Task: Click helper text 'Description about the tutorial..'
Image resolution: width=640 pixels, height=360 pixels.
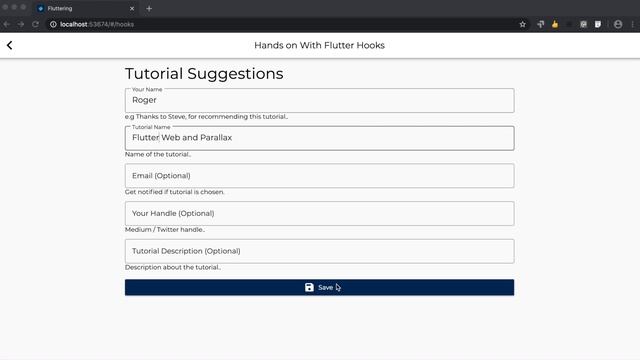Action: (x=173, y=267)
